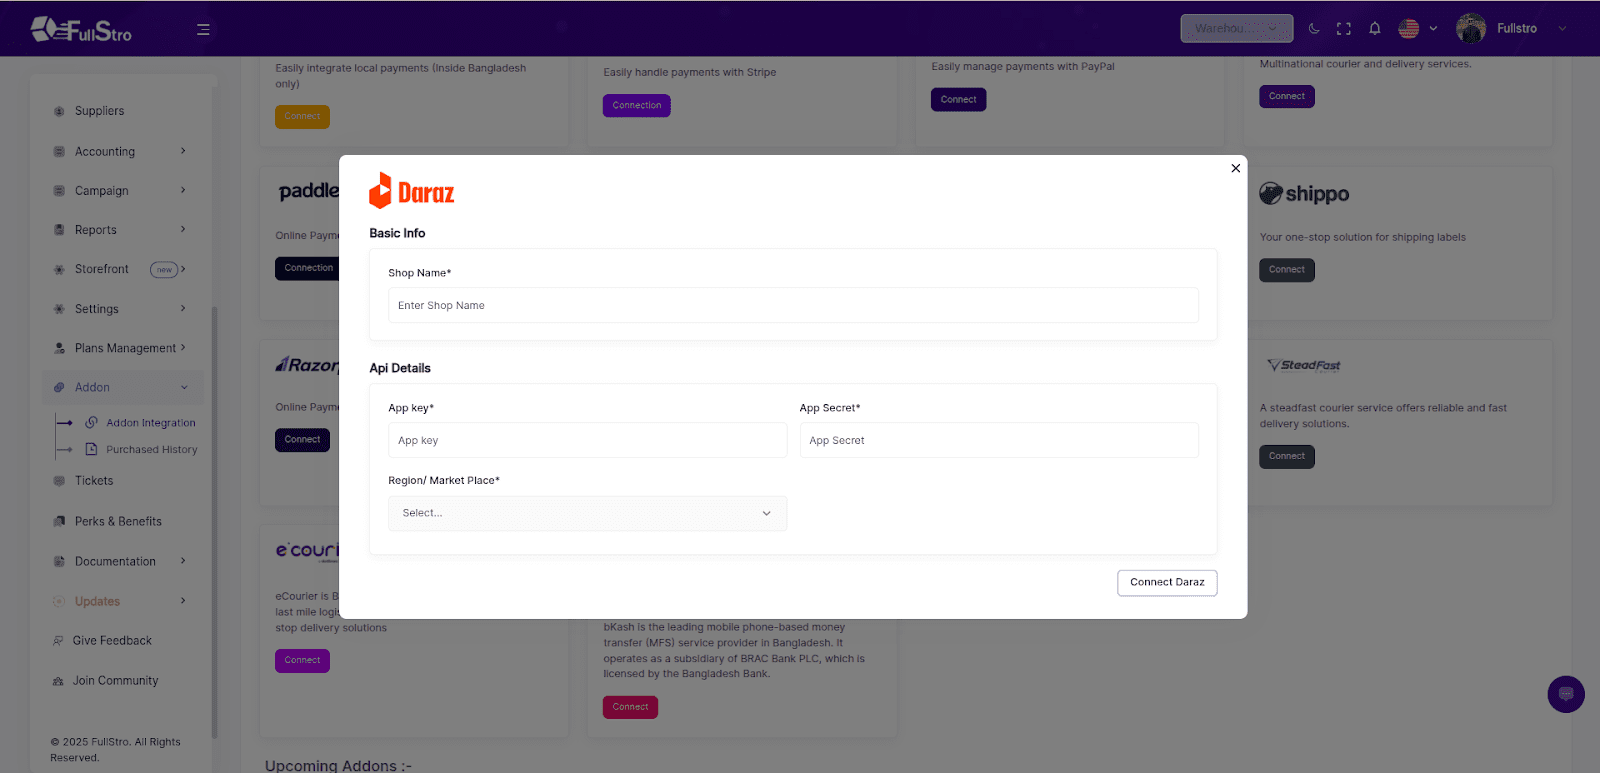The width and height of the screenshot is (1600, 773).
Task: Click the Documentation sidebar icon
Action: tap(59, 561)
